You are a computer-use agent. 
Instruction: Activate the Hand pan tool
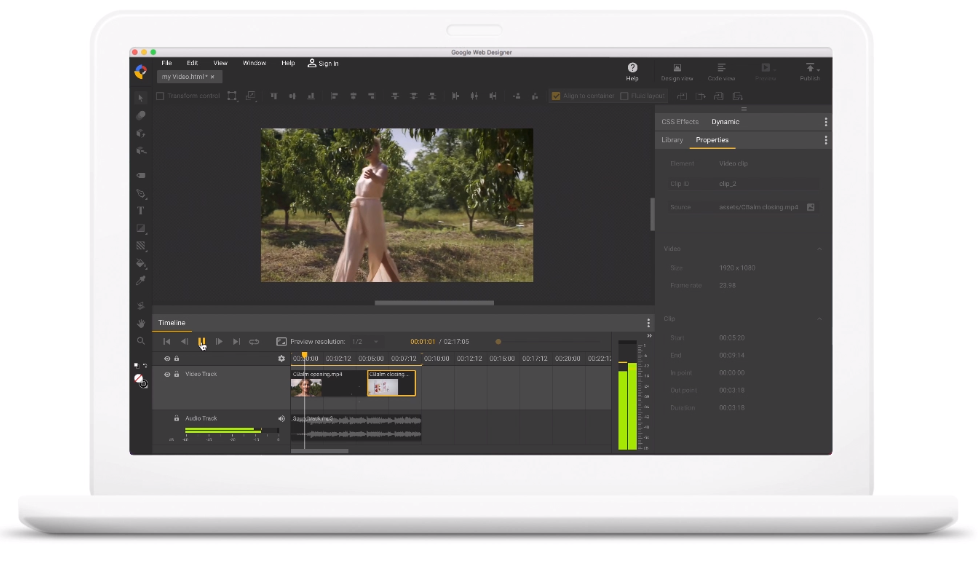(x=141, y=323)
